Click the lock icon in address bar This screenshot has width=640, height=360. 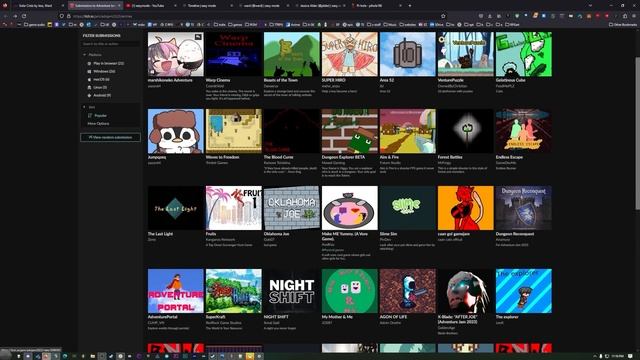[69, 16]
